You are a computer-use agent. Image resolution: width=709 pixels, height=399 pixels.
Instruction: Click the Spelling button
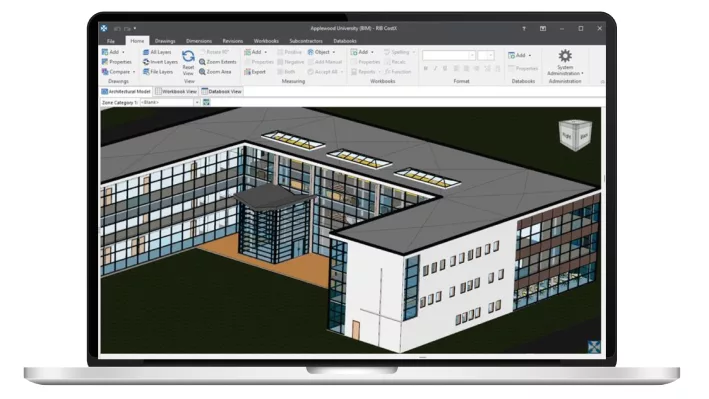[x=397, y=52]
